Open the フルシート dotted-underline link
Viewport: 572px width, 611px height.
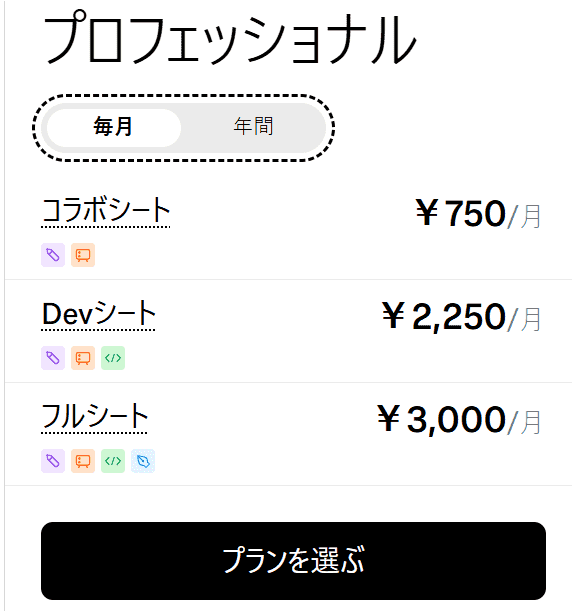click(x=94, y=417)
